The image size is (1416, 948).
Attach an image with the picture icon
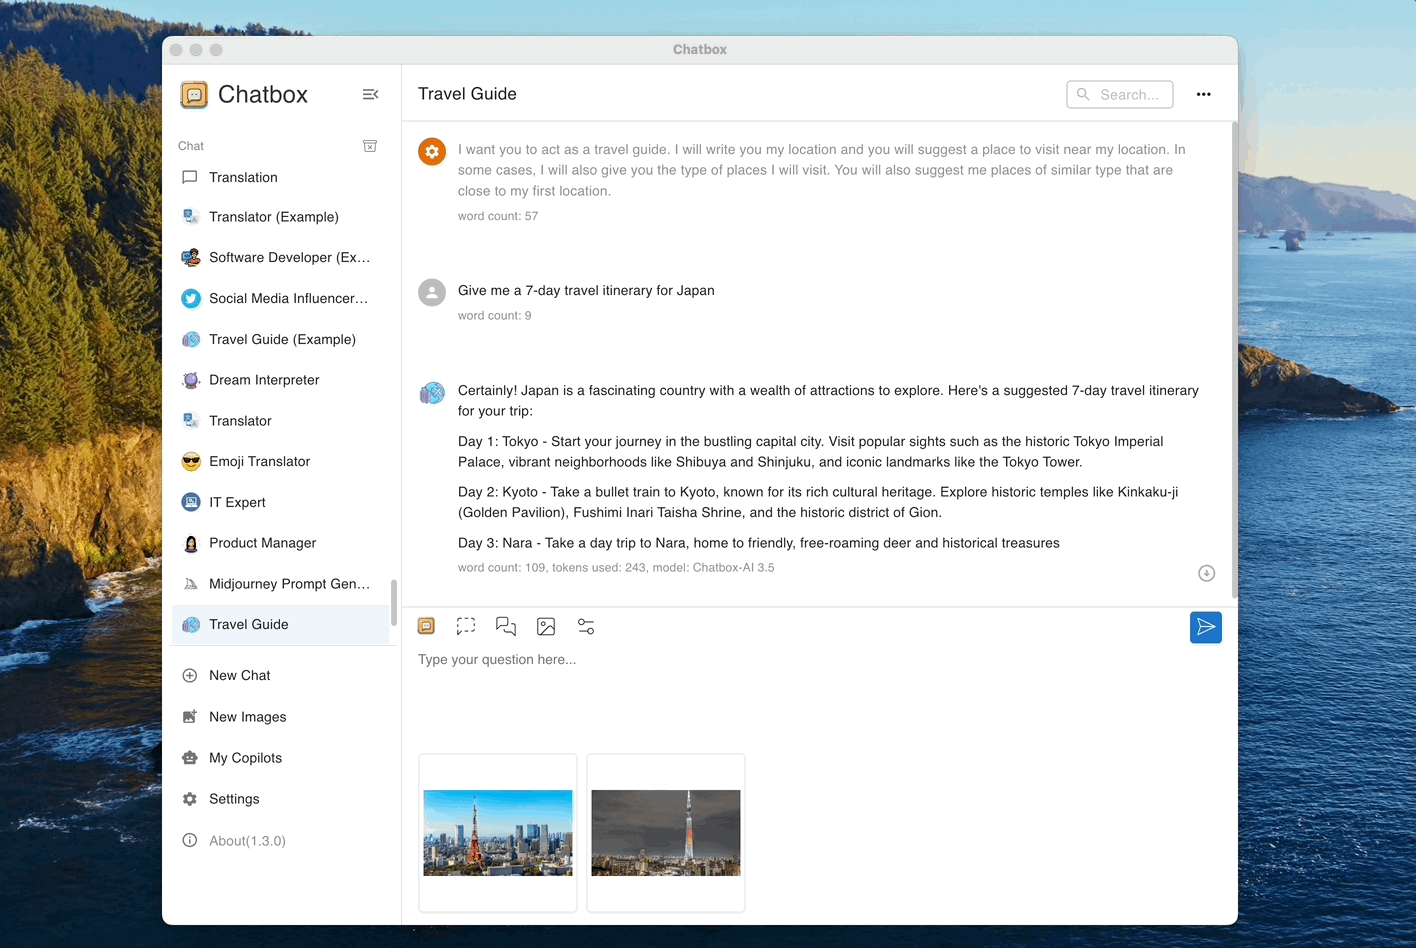pyautogui.click(x=546, y=625)
